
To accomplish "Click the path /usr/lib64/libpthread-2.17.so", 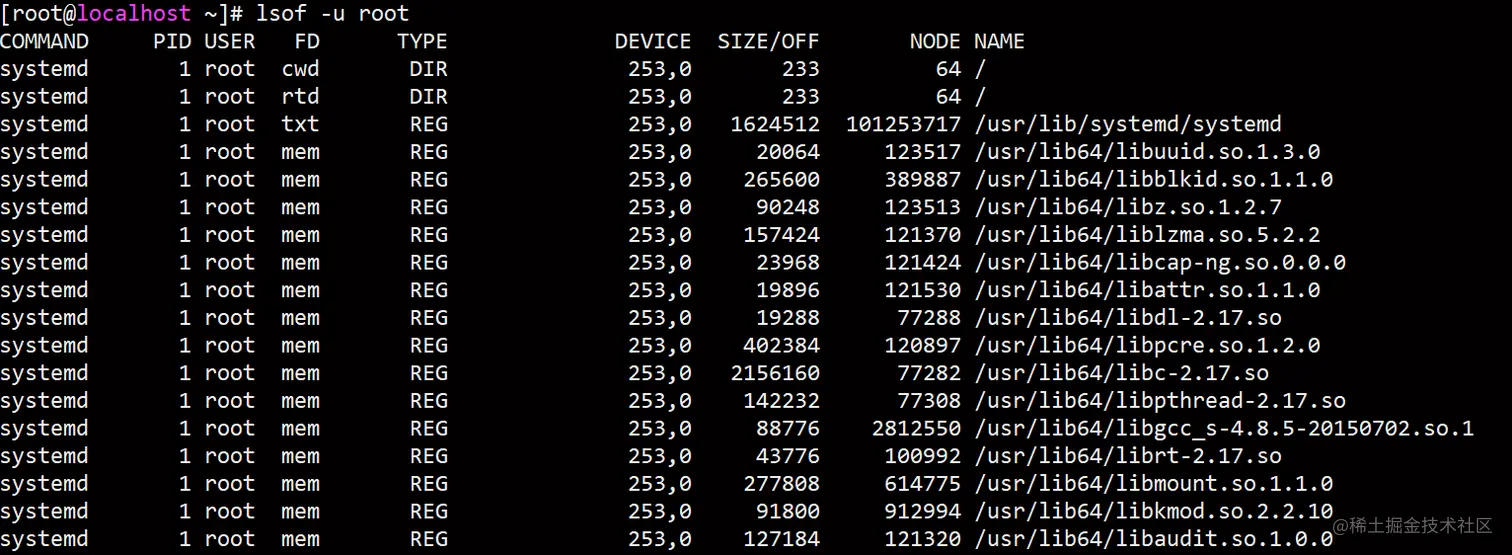I will pyautogui.click(x=1159, y=401).
